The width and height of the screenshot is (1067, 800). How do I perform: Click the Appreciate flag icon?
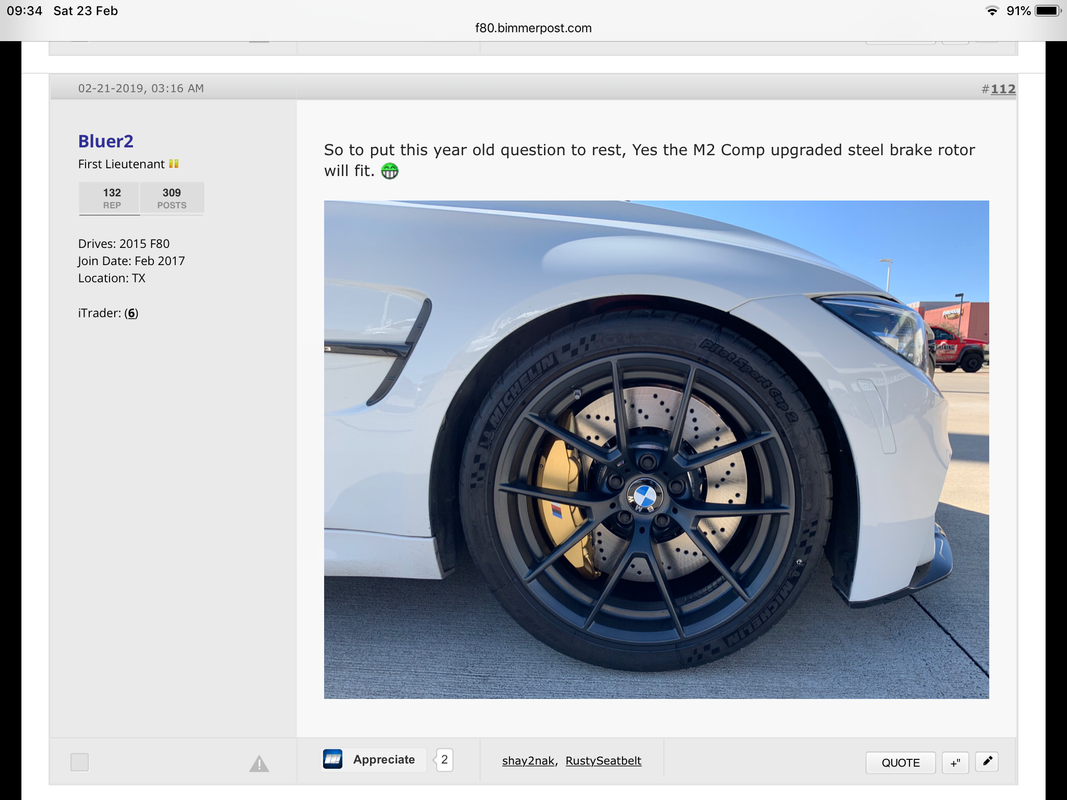333,759
